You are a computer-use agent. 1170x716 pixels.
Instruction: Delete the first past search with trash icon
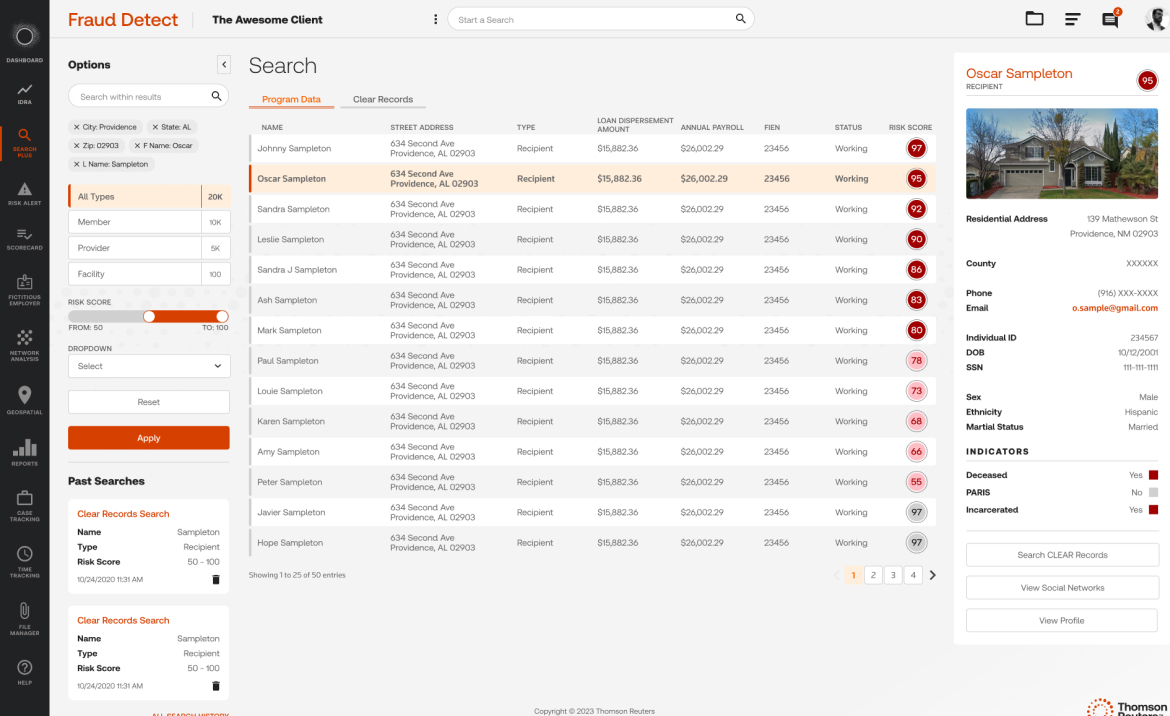coord(216,580)
